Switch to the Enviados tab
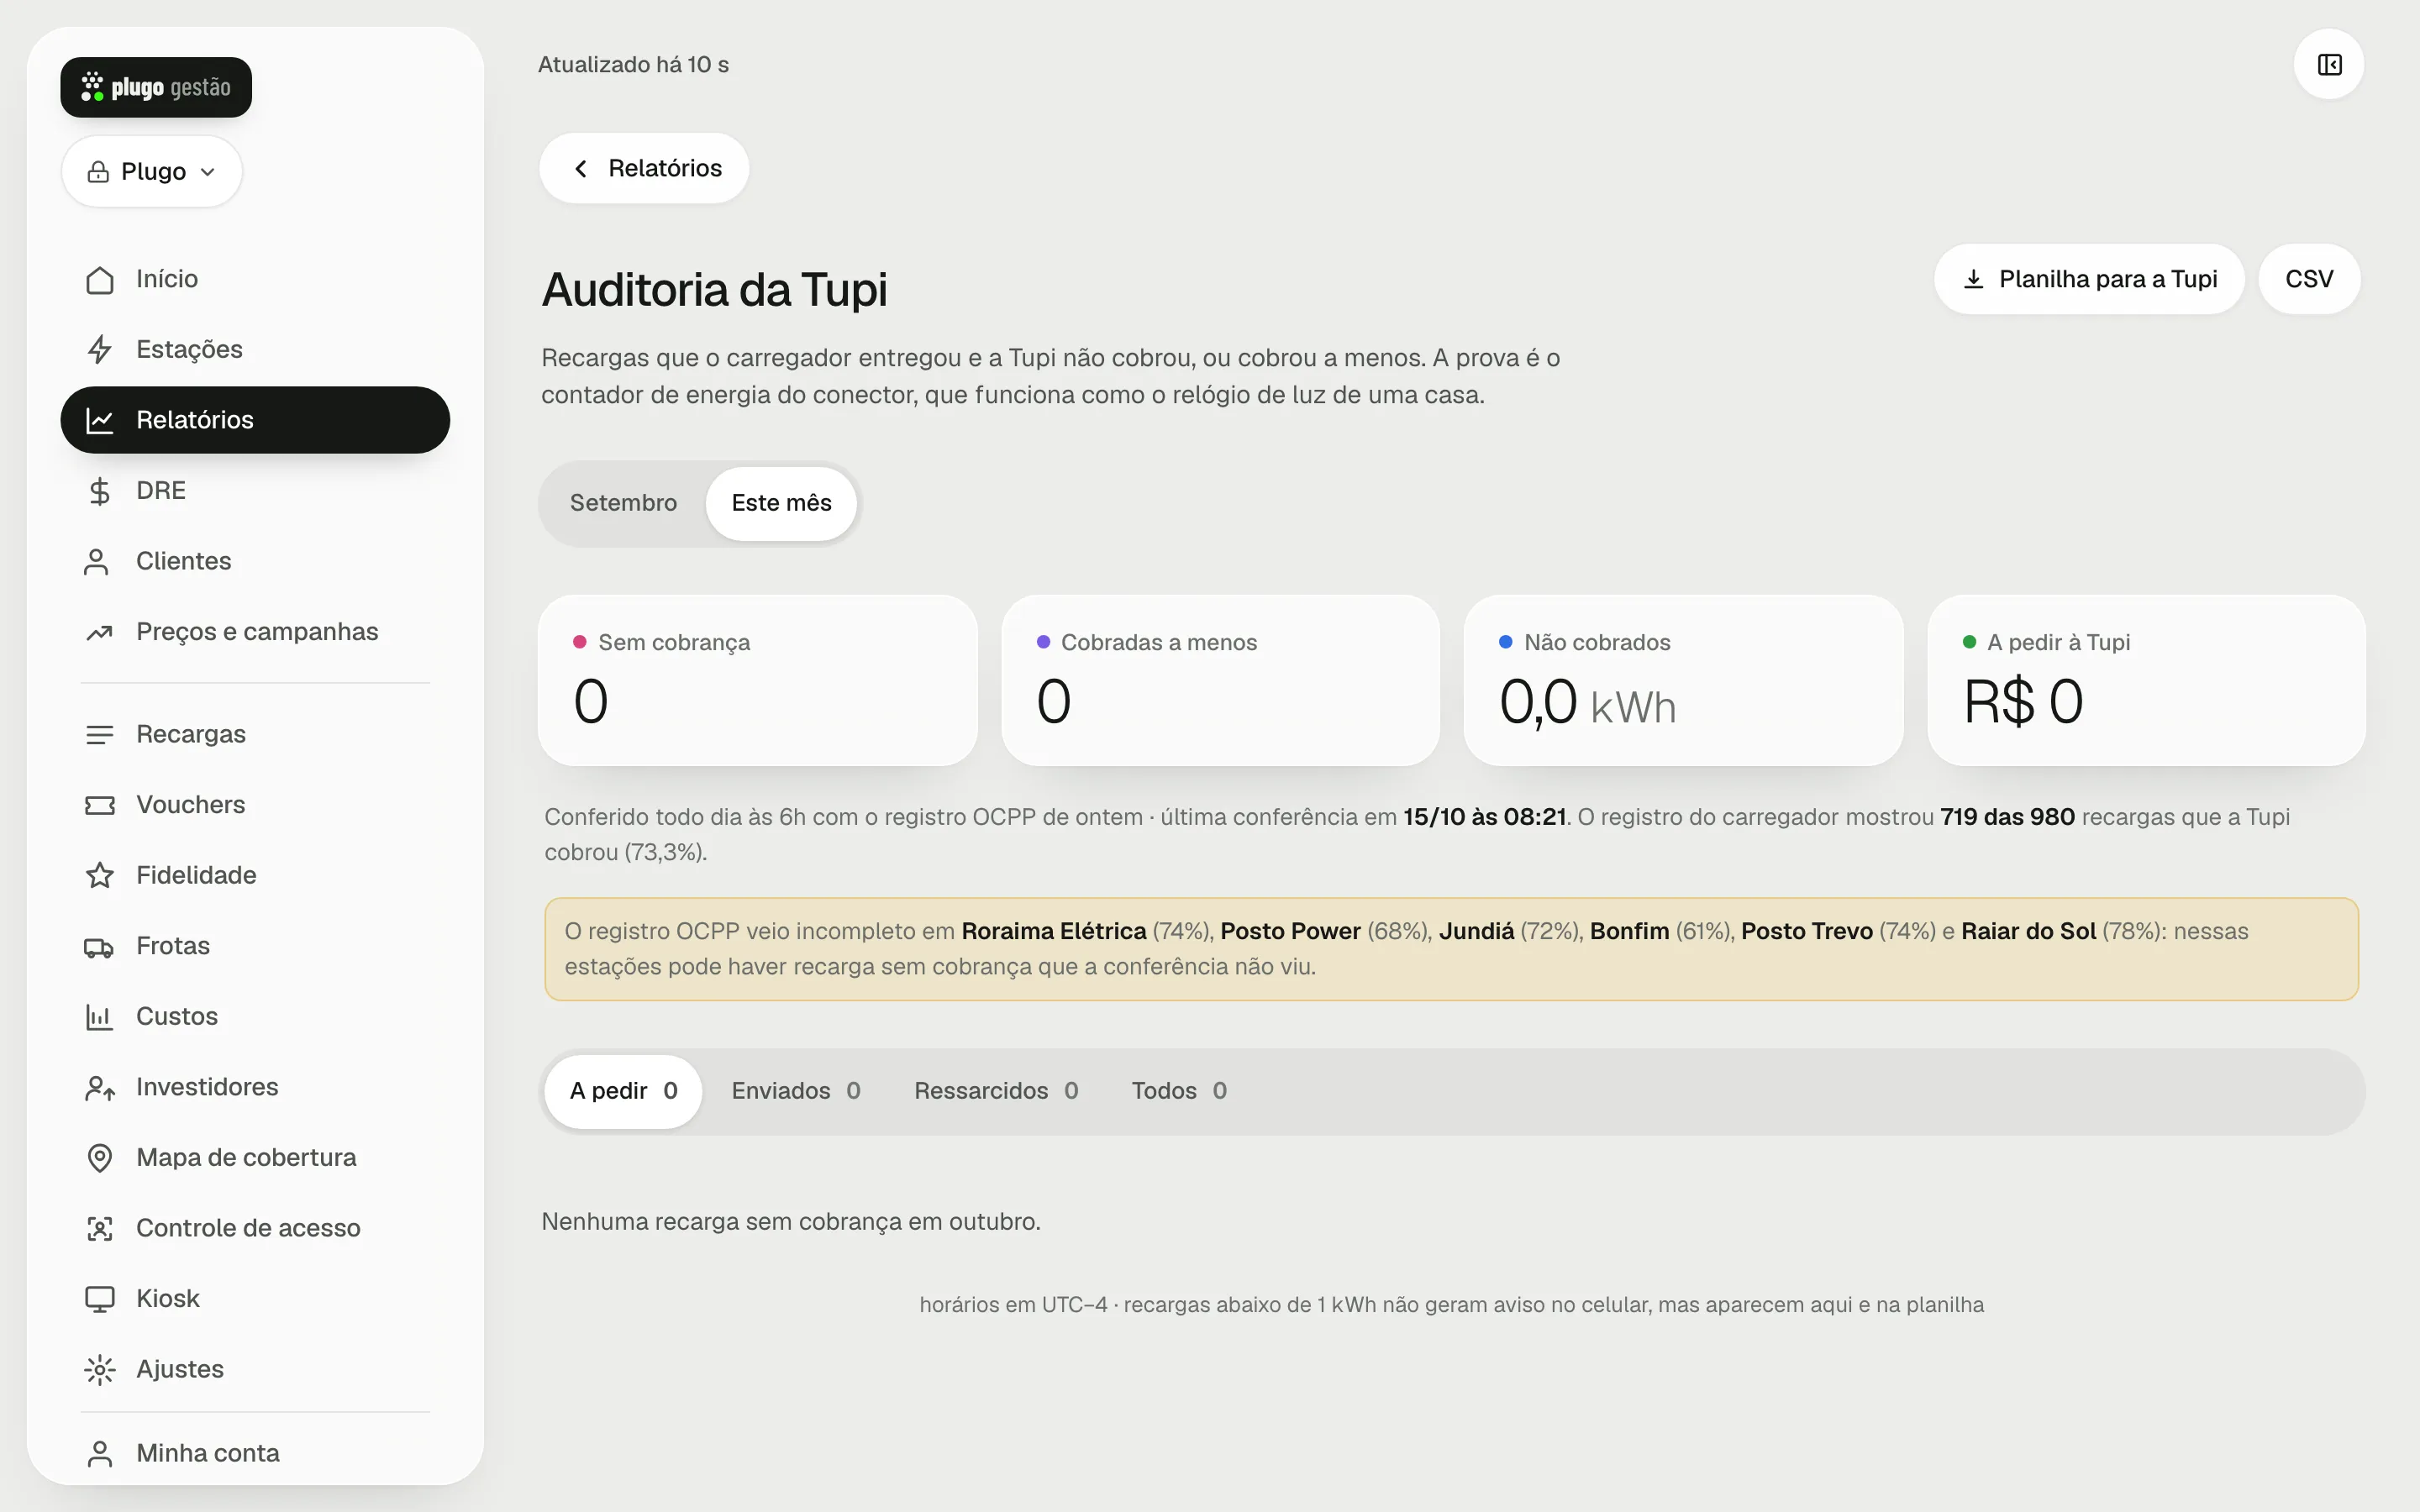The width and height of the screenshot is (2420, 1512). [x=796, y=1091]
